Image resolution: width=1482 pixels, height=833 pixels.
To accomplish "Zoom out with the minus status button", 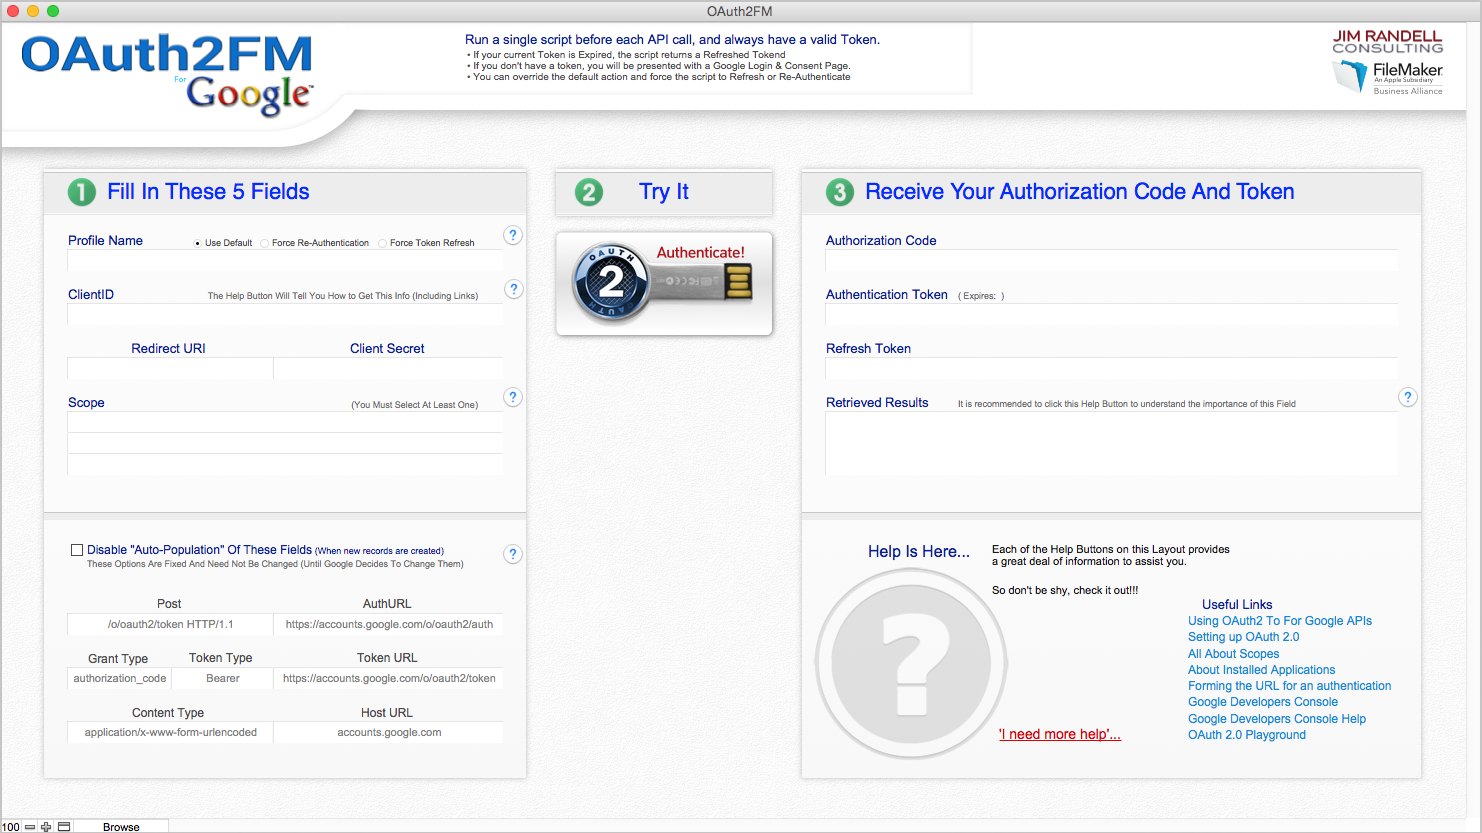I will [x=30, y=826].
